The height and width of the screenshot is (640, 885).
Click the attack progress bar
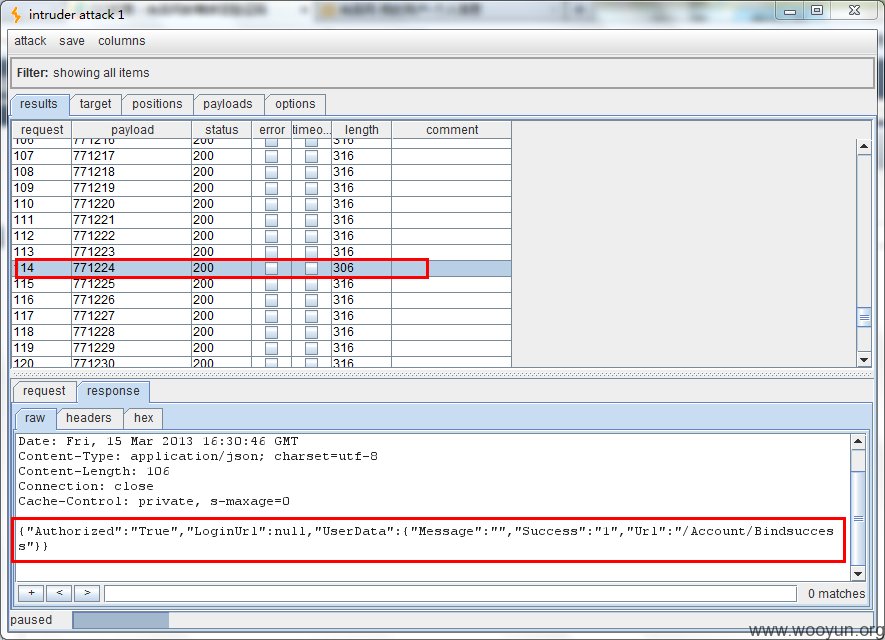pos(471,620)
